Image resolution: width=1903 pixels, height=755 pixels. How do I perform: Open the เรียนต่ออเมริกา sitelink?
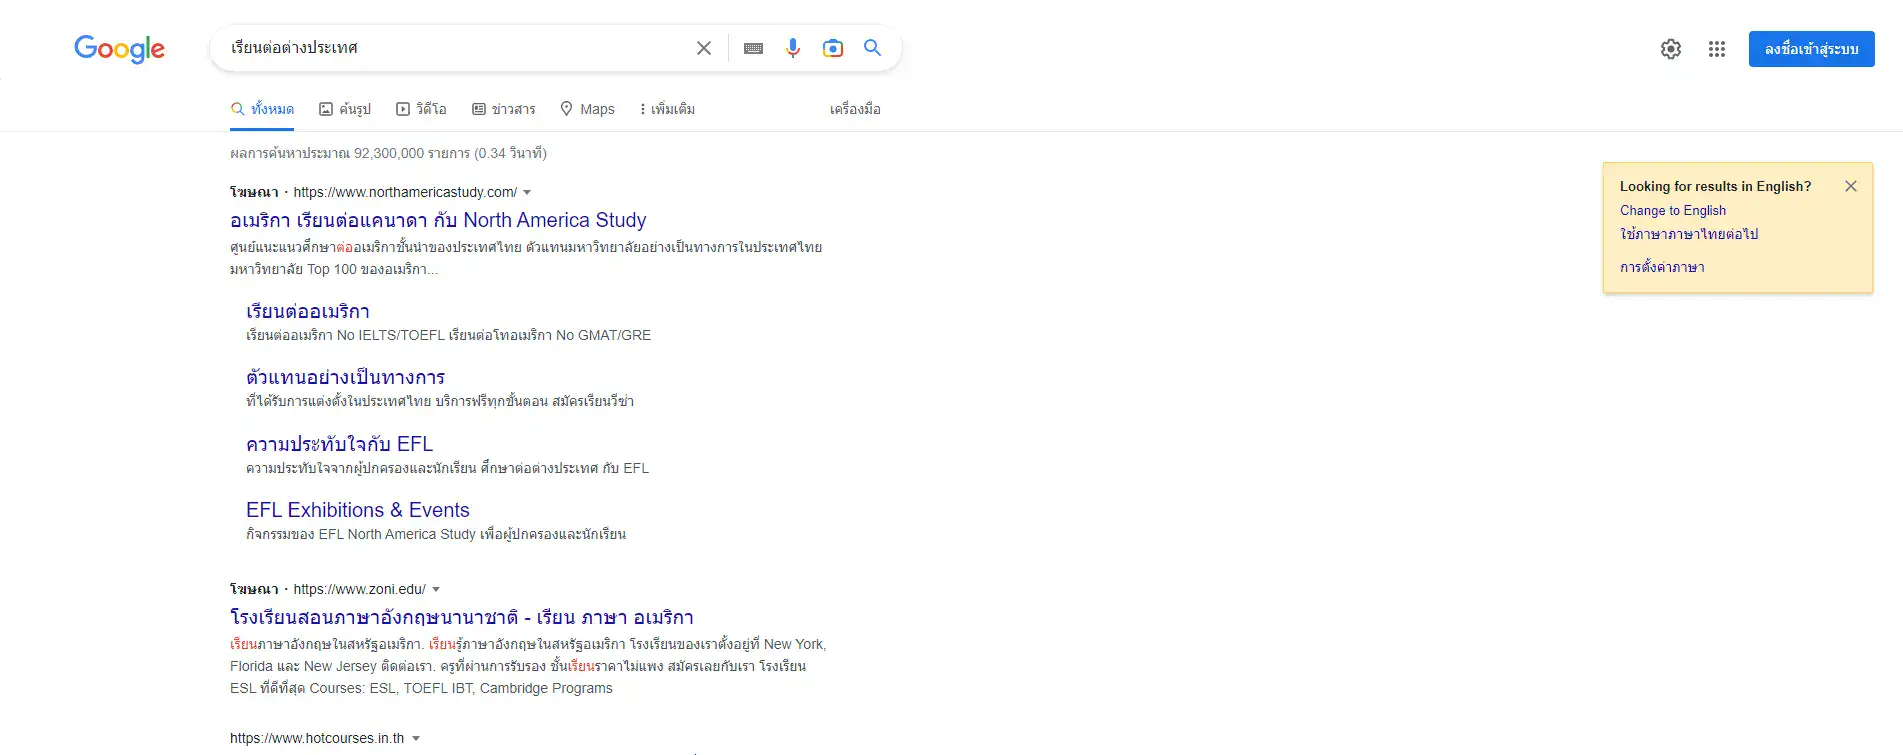pyautogui.click(x=308, y=311)
